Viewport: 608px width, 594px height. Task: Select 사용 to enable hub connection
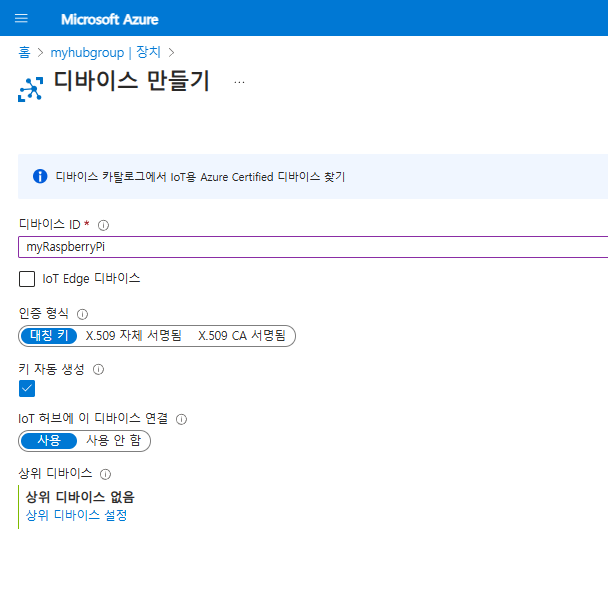pyautogui.click(x=49, y=441)
